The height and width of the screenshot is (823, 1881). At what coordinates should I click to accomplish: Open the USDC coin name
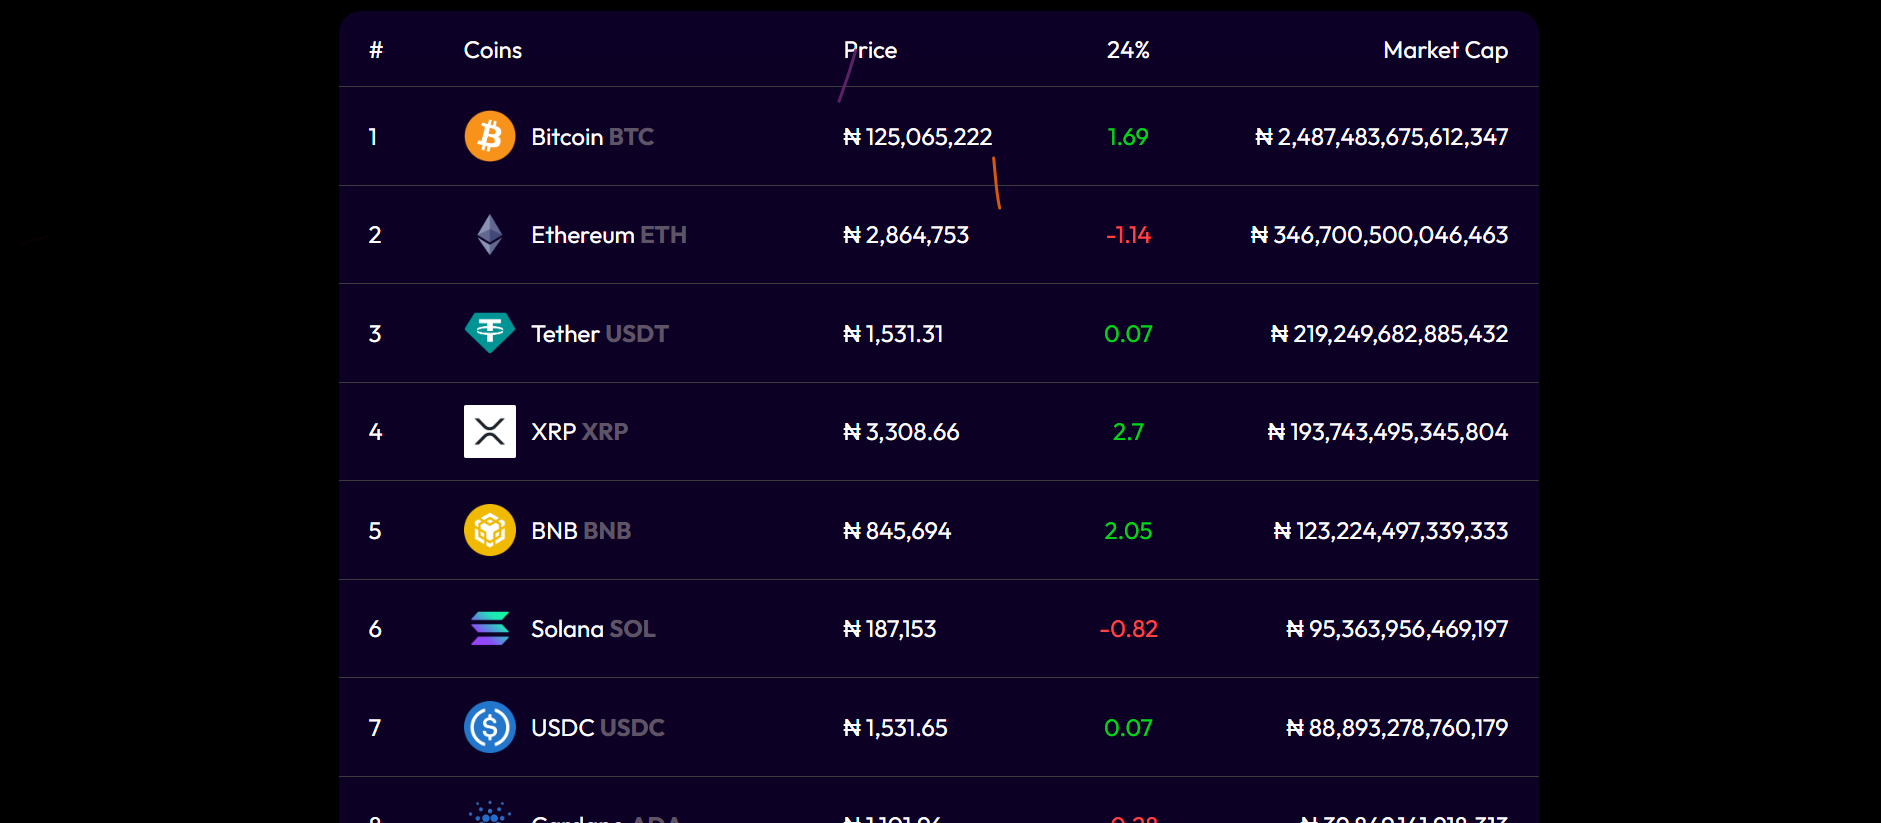[597, 728]
